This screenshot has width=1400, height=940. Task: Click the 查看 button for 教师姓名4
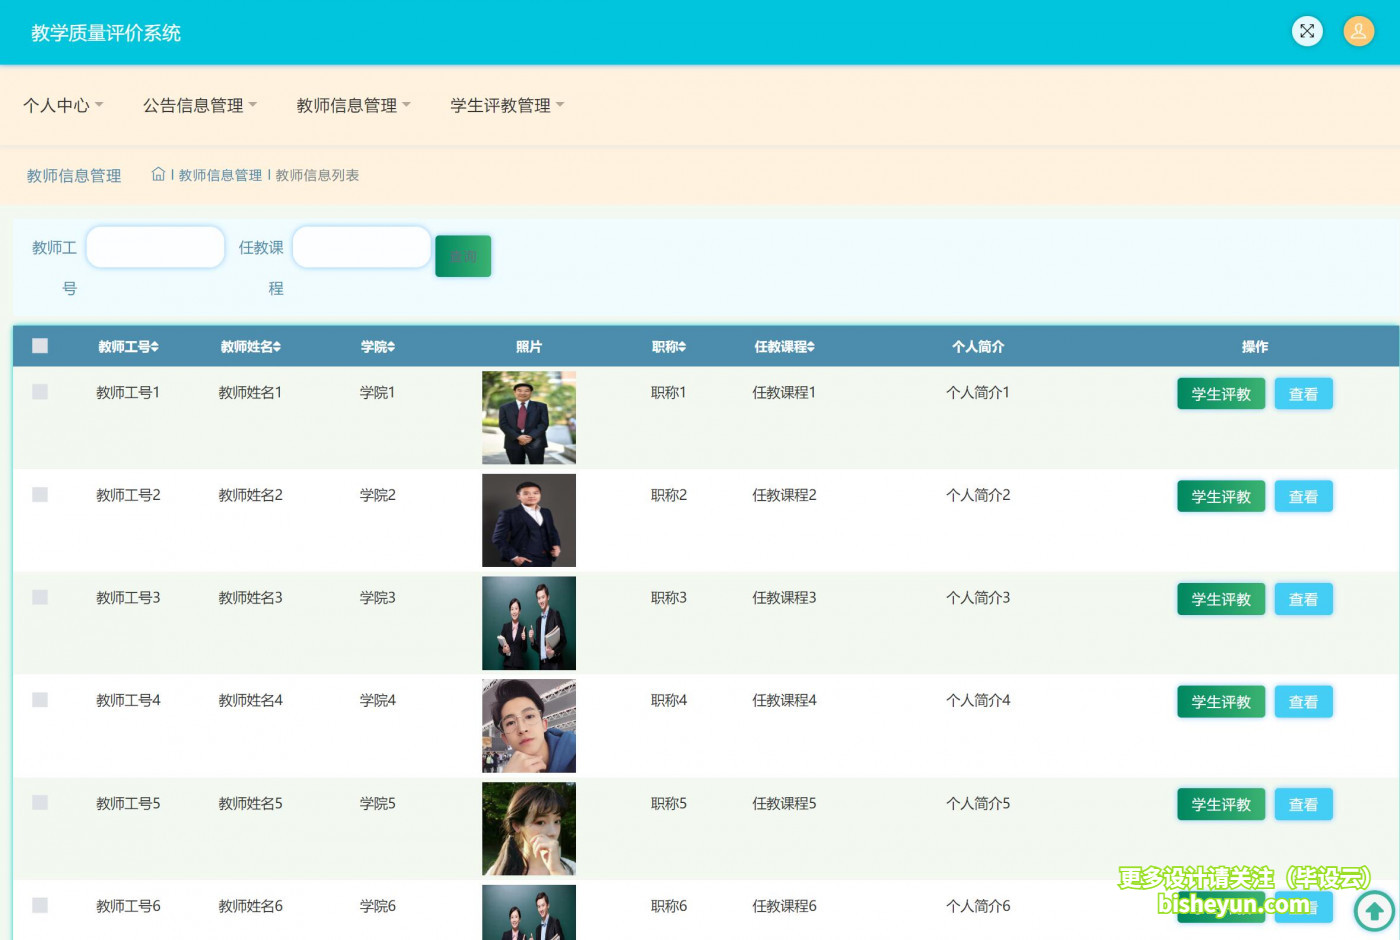(1303, 701)
